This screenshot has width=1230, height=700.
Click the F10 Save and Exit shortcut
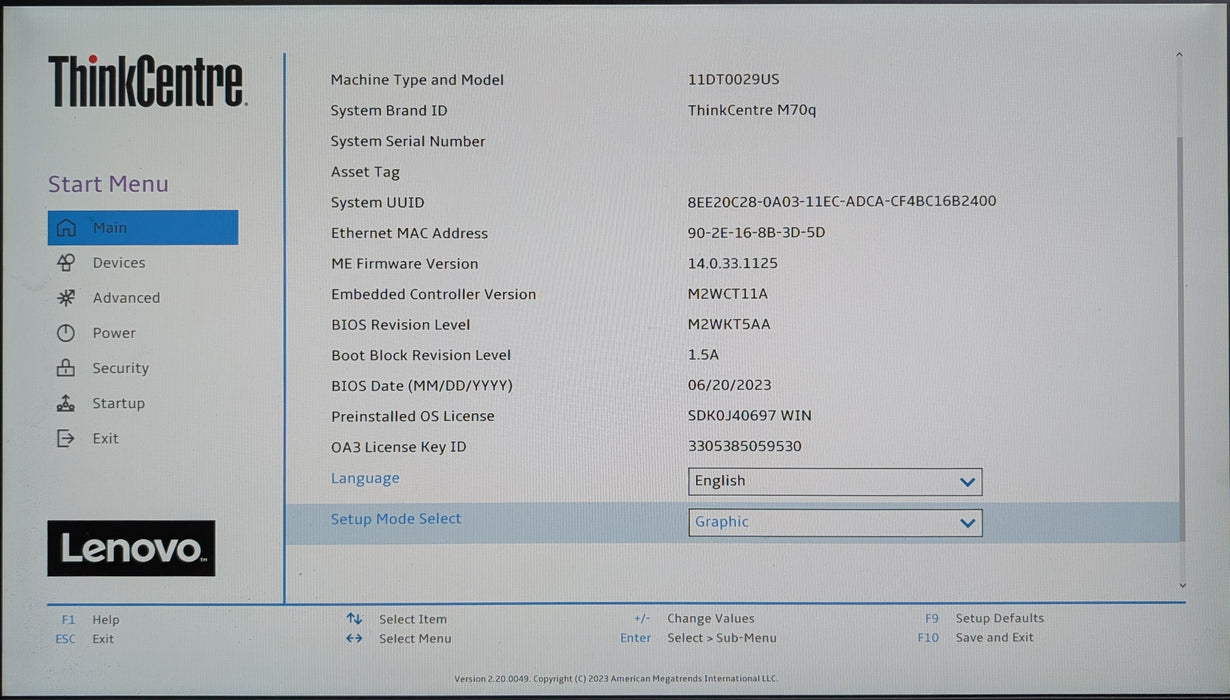pos(976,637)
